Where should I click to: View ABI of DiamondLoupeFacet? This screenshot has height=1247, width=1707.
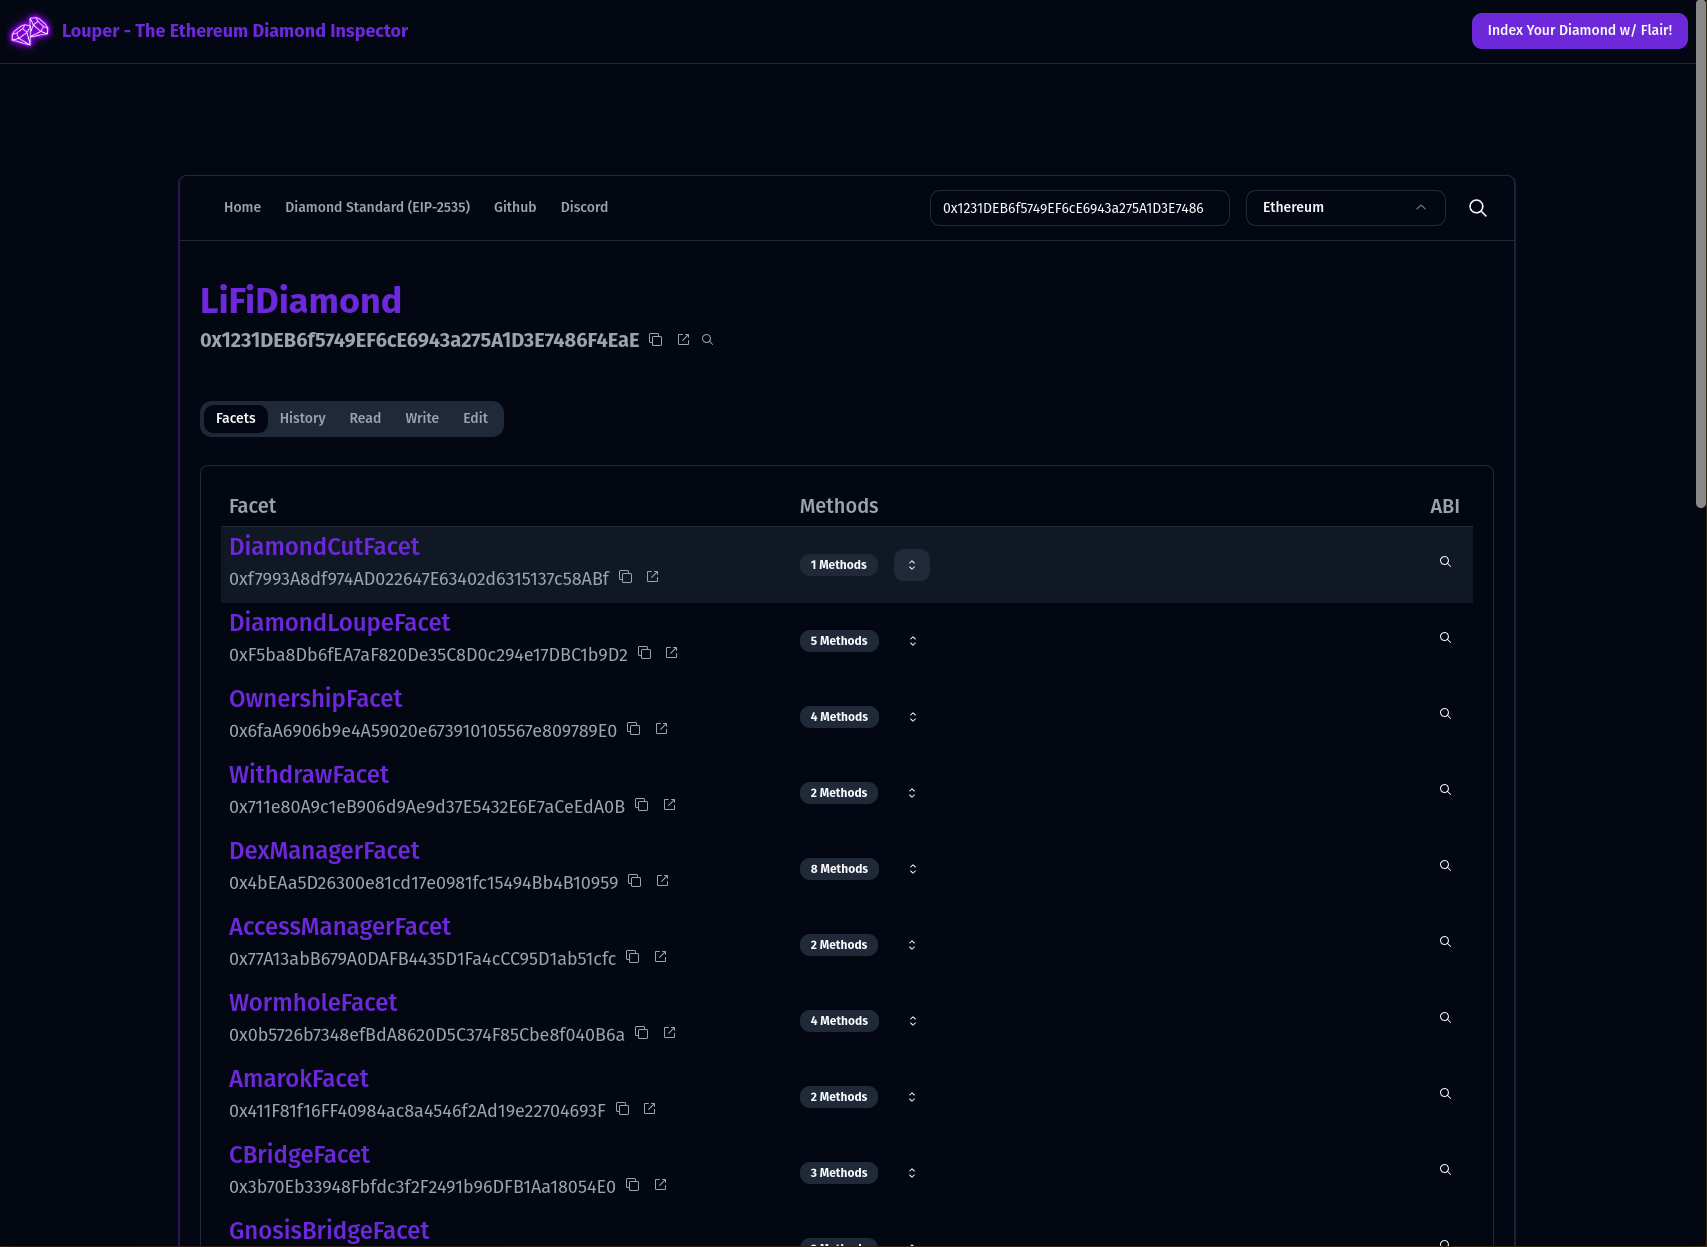pyautogui.click(x=1445, y=638)
